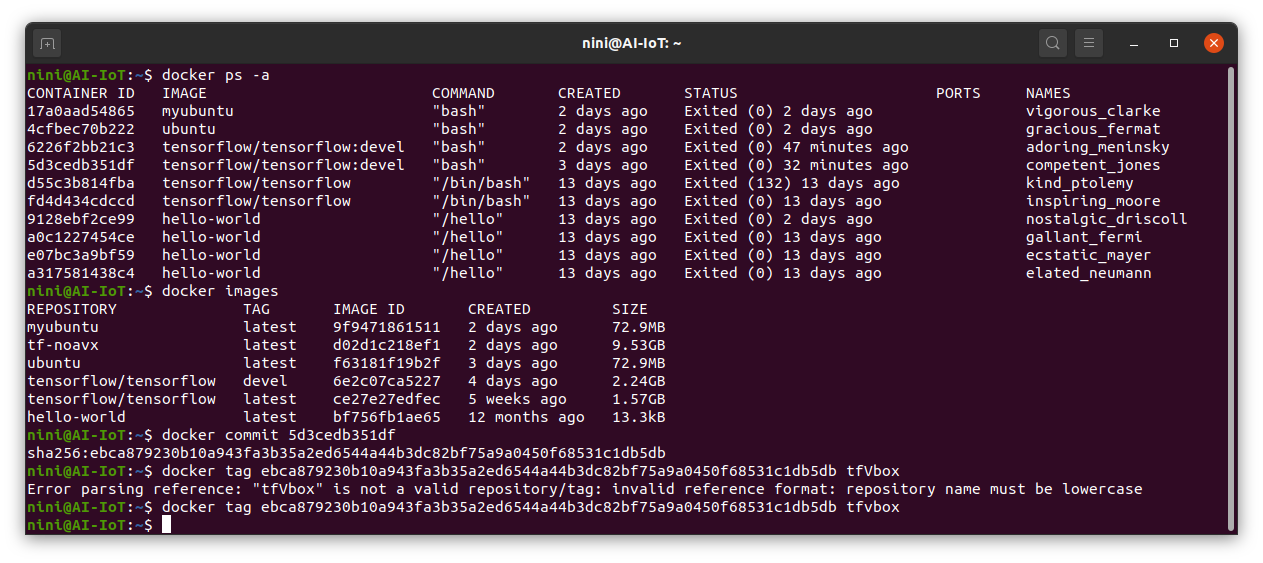Click container name elated_neumann

[x=1089, y=273]
